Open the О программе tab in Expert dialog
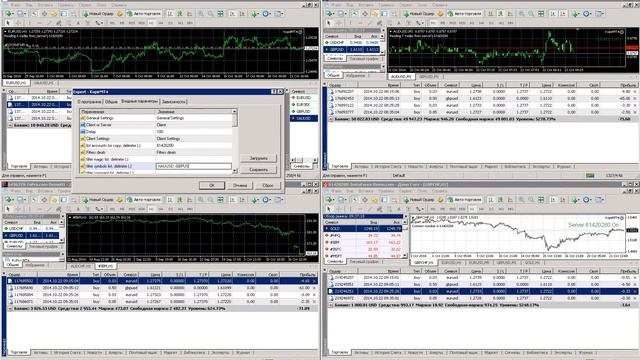Image resolution: width=640 pixels, height=360 pixels. tap(89, 101)
